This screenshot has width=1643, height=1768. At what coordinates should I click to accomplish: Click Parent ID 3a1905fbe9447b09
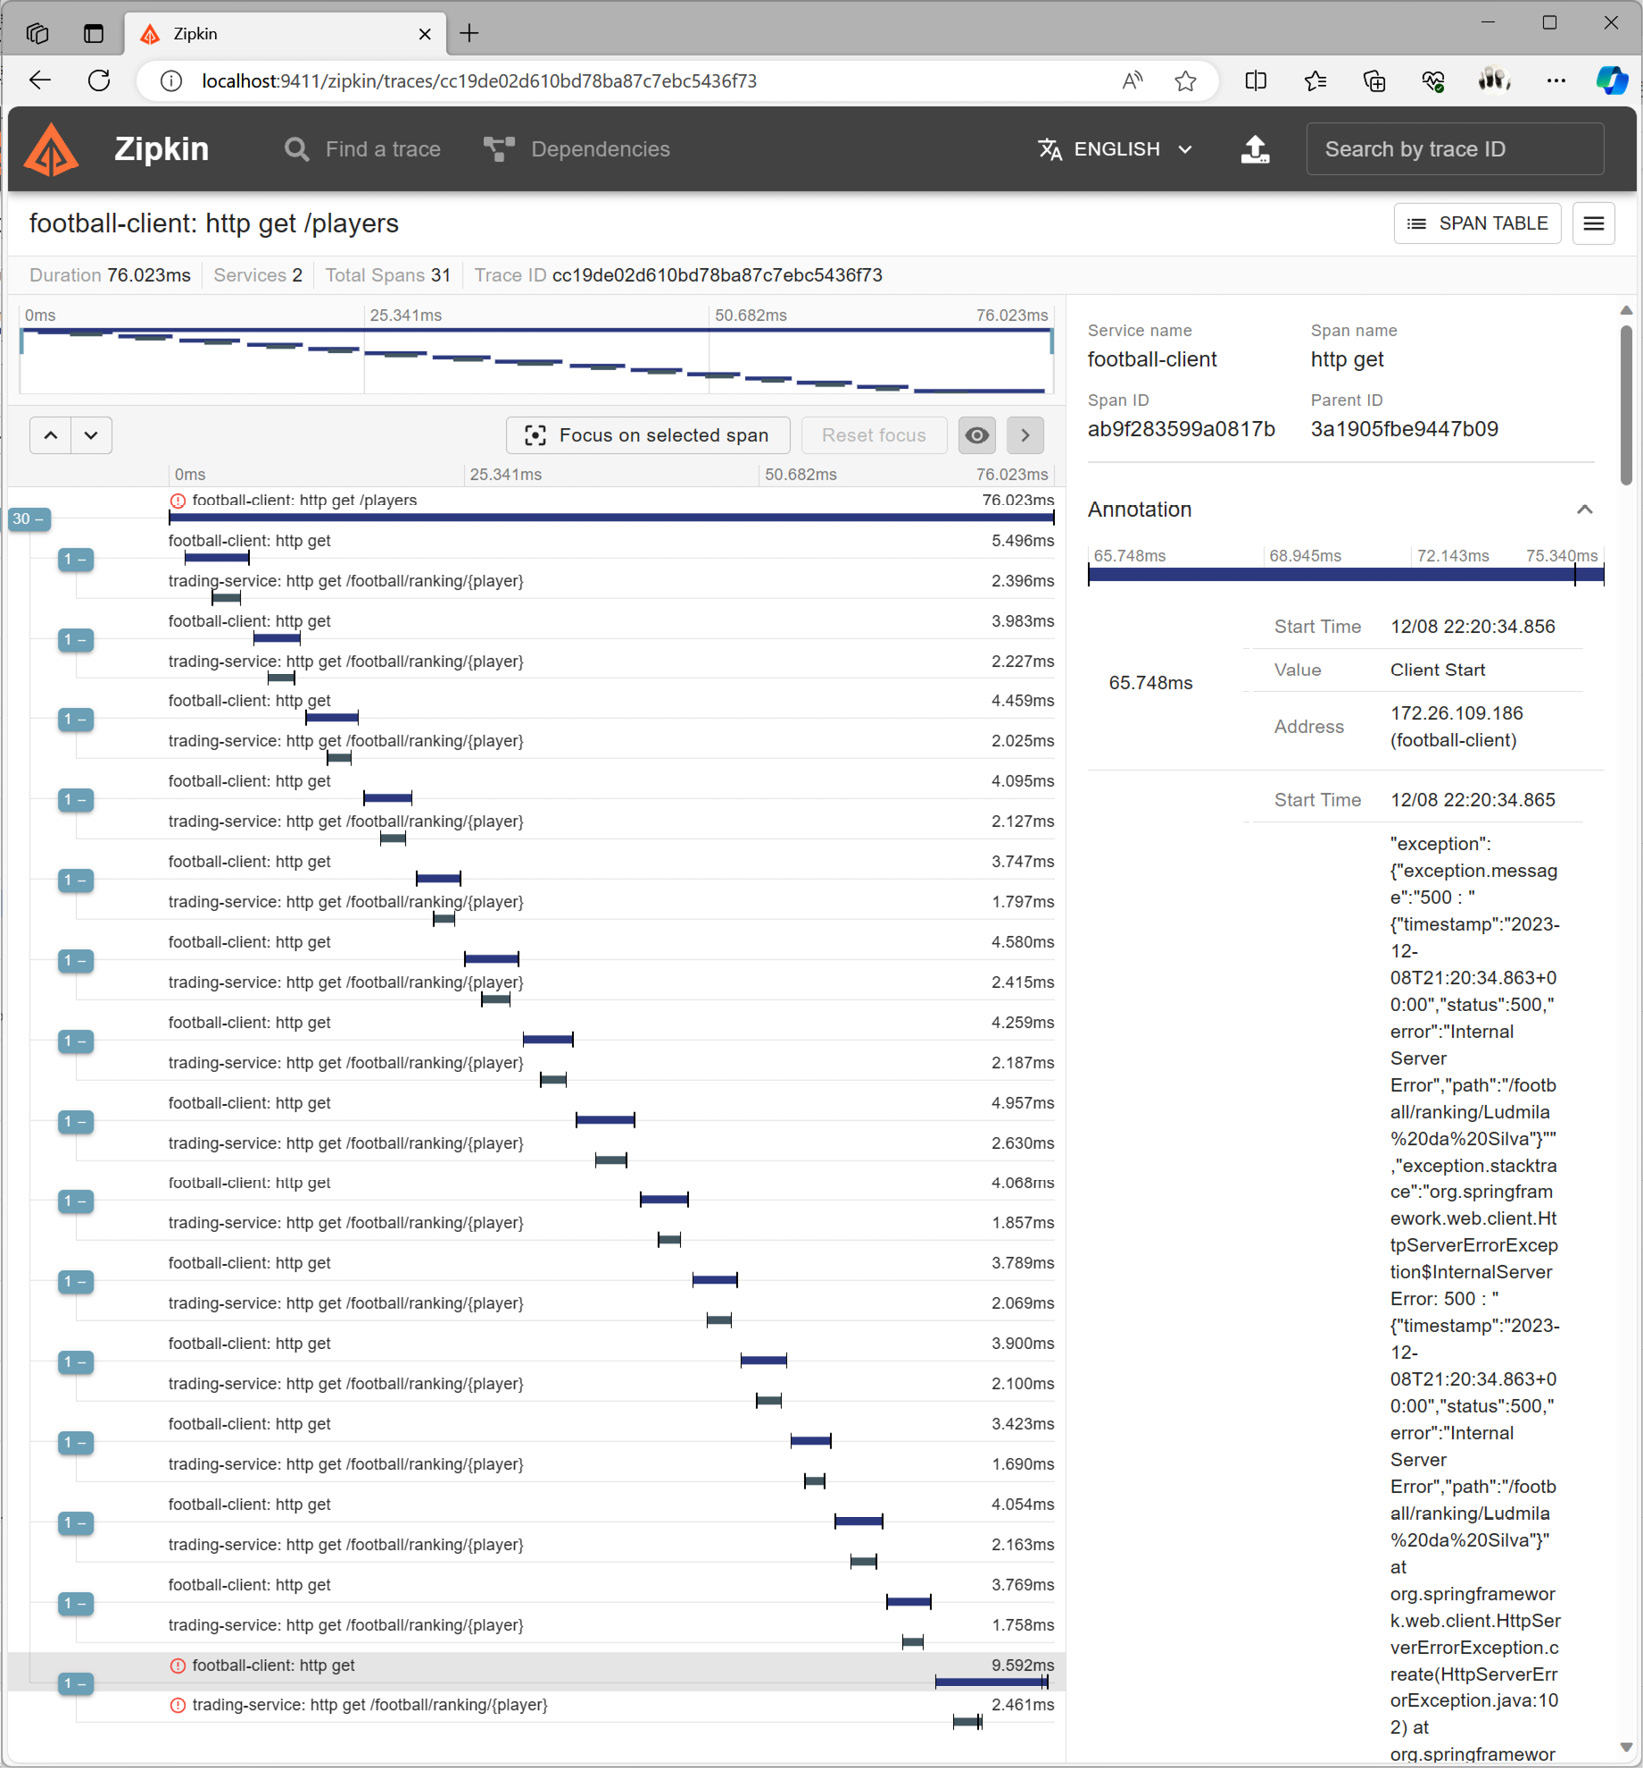coord(1404,429)
